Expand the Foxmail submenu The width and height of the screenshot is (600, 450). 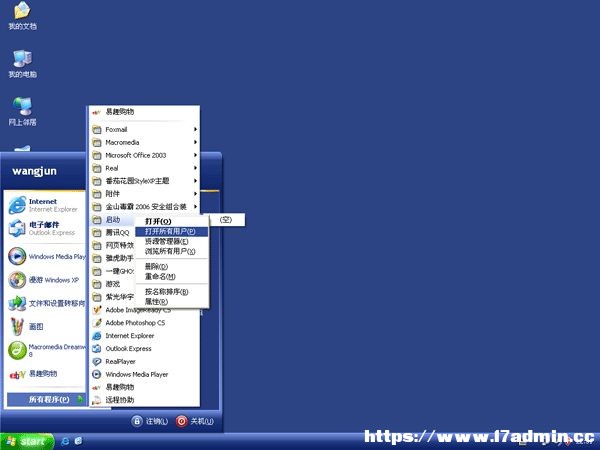(x=145, y=129)
